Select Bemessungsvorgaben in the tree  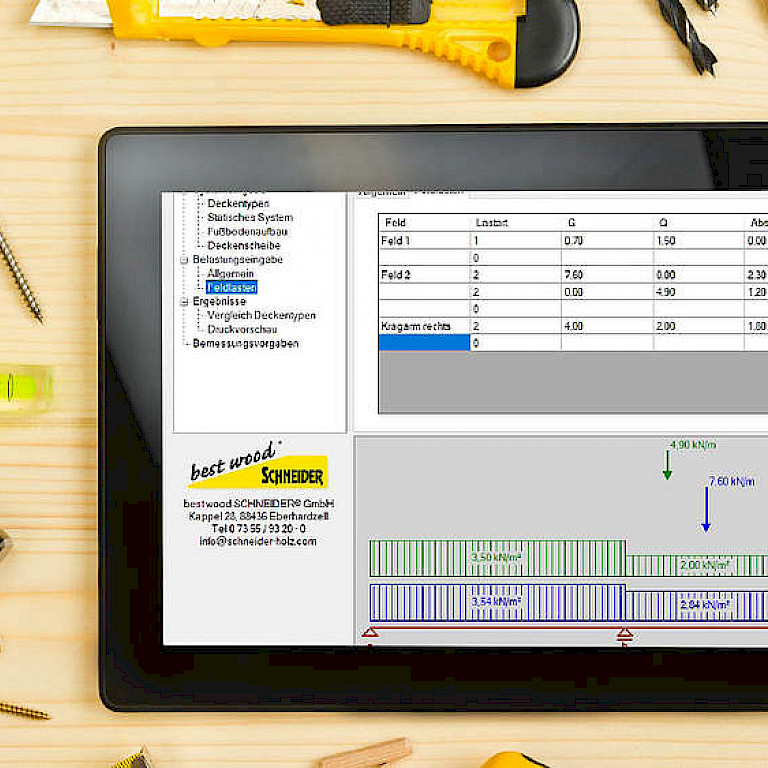pos(245,344)
